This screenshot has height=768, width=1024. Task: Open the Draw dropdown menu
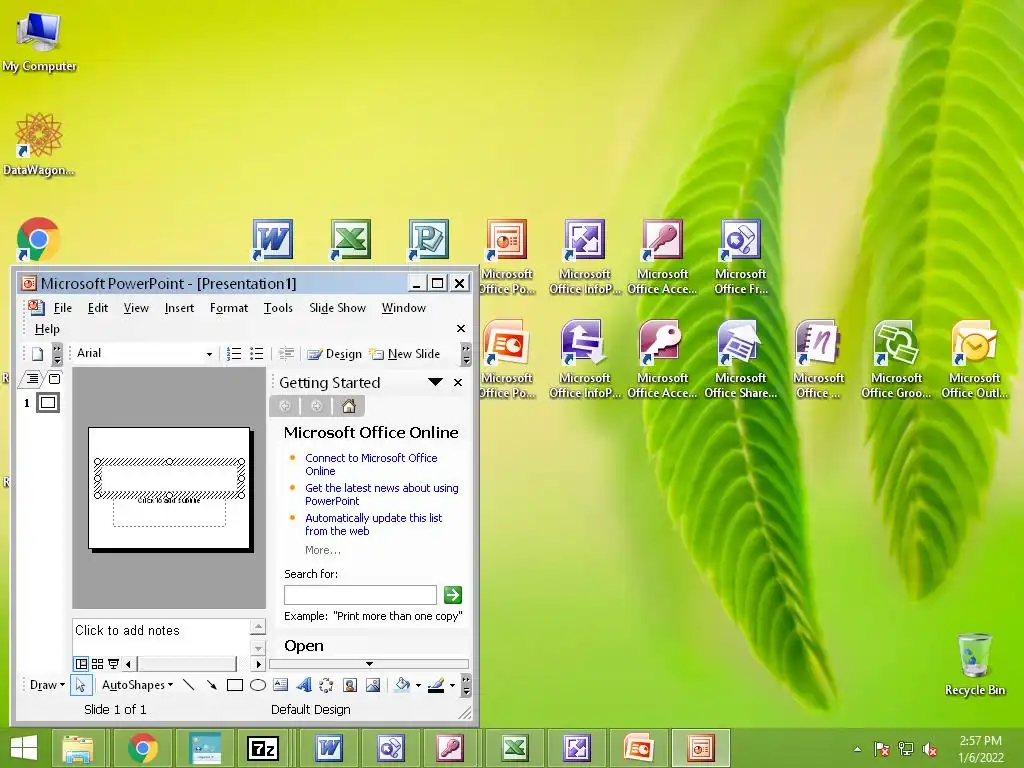(x=47, y=684)
